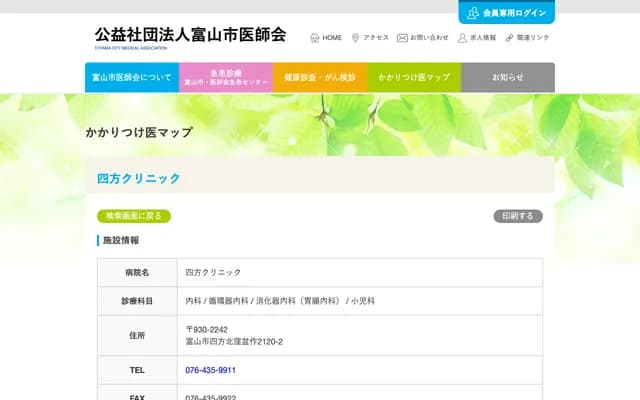Open the 関連リンク text link

533,38
